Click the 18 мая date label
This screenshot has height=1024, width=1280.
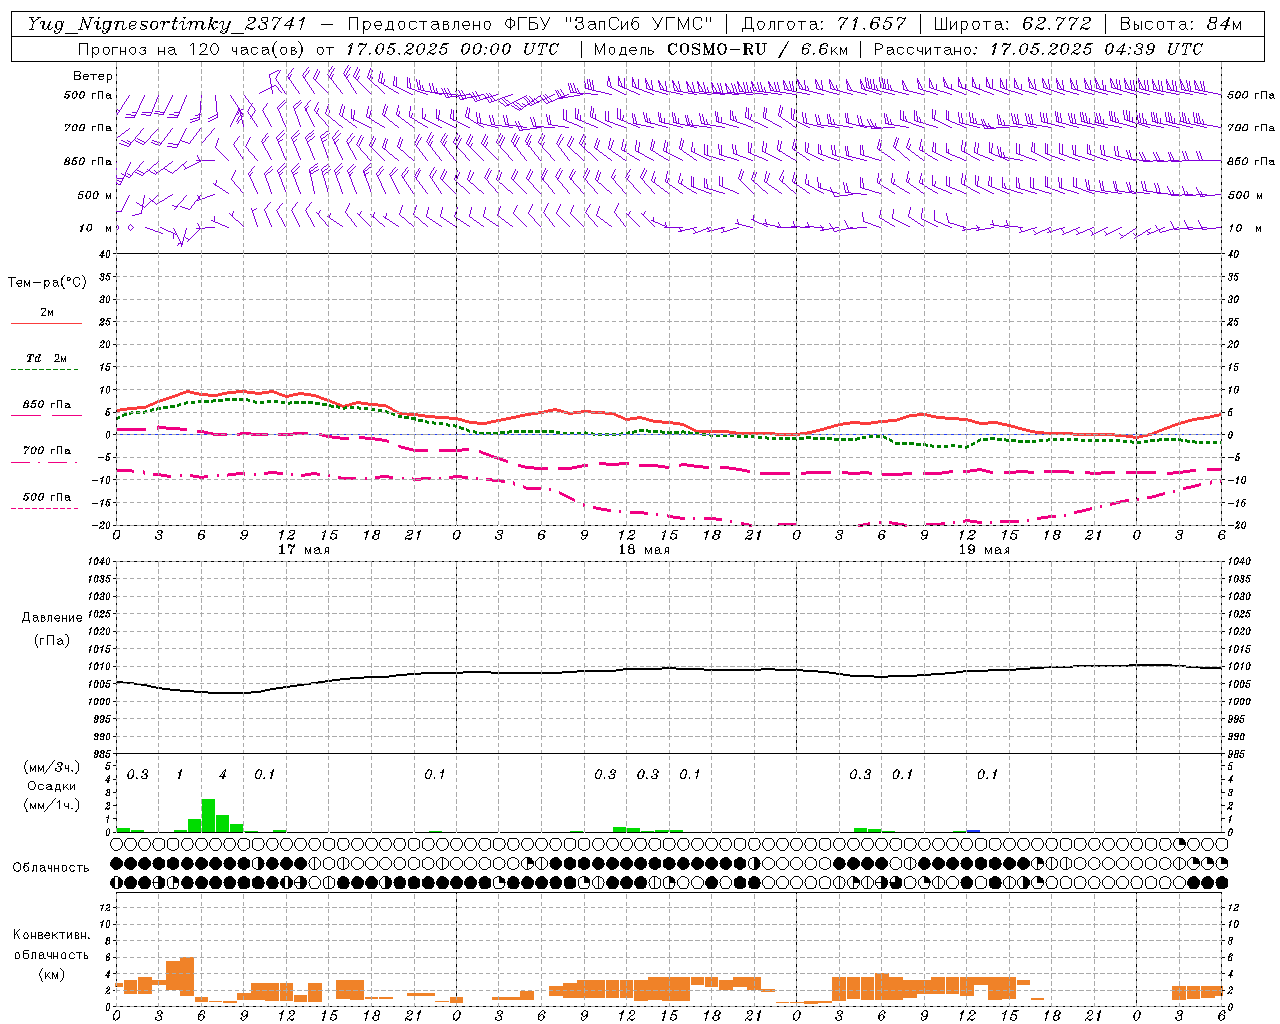coord(643,550)
